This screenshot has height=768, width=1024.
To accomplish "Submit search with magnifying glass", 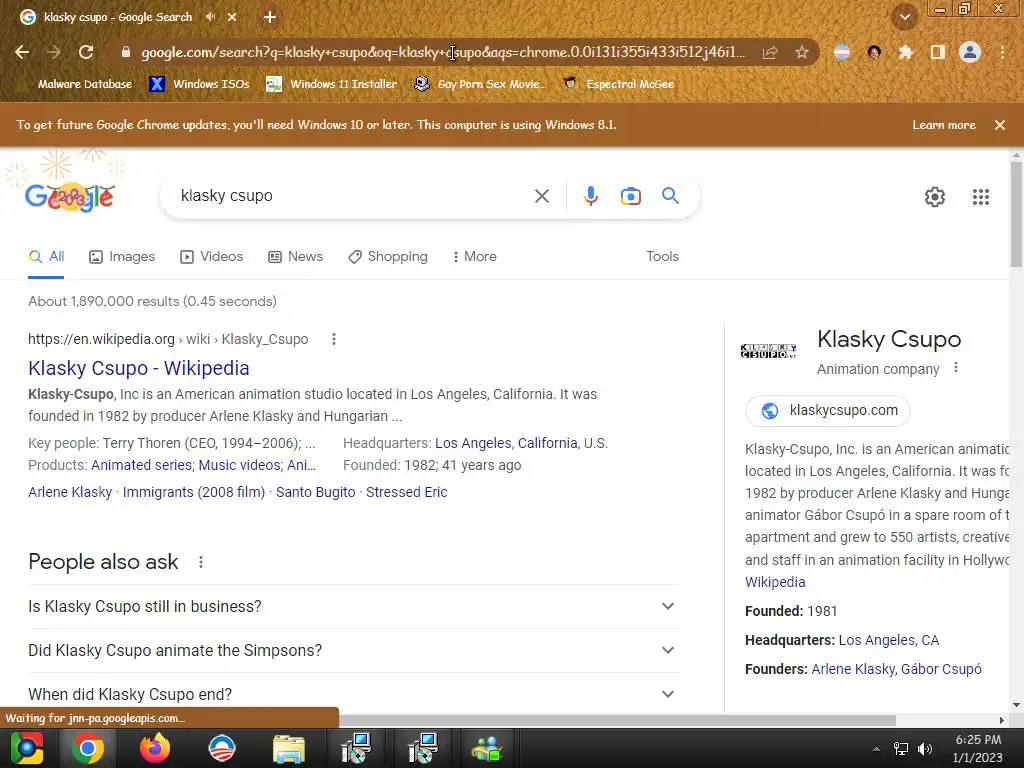I will tap(670, 195).
